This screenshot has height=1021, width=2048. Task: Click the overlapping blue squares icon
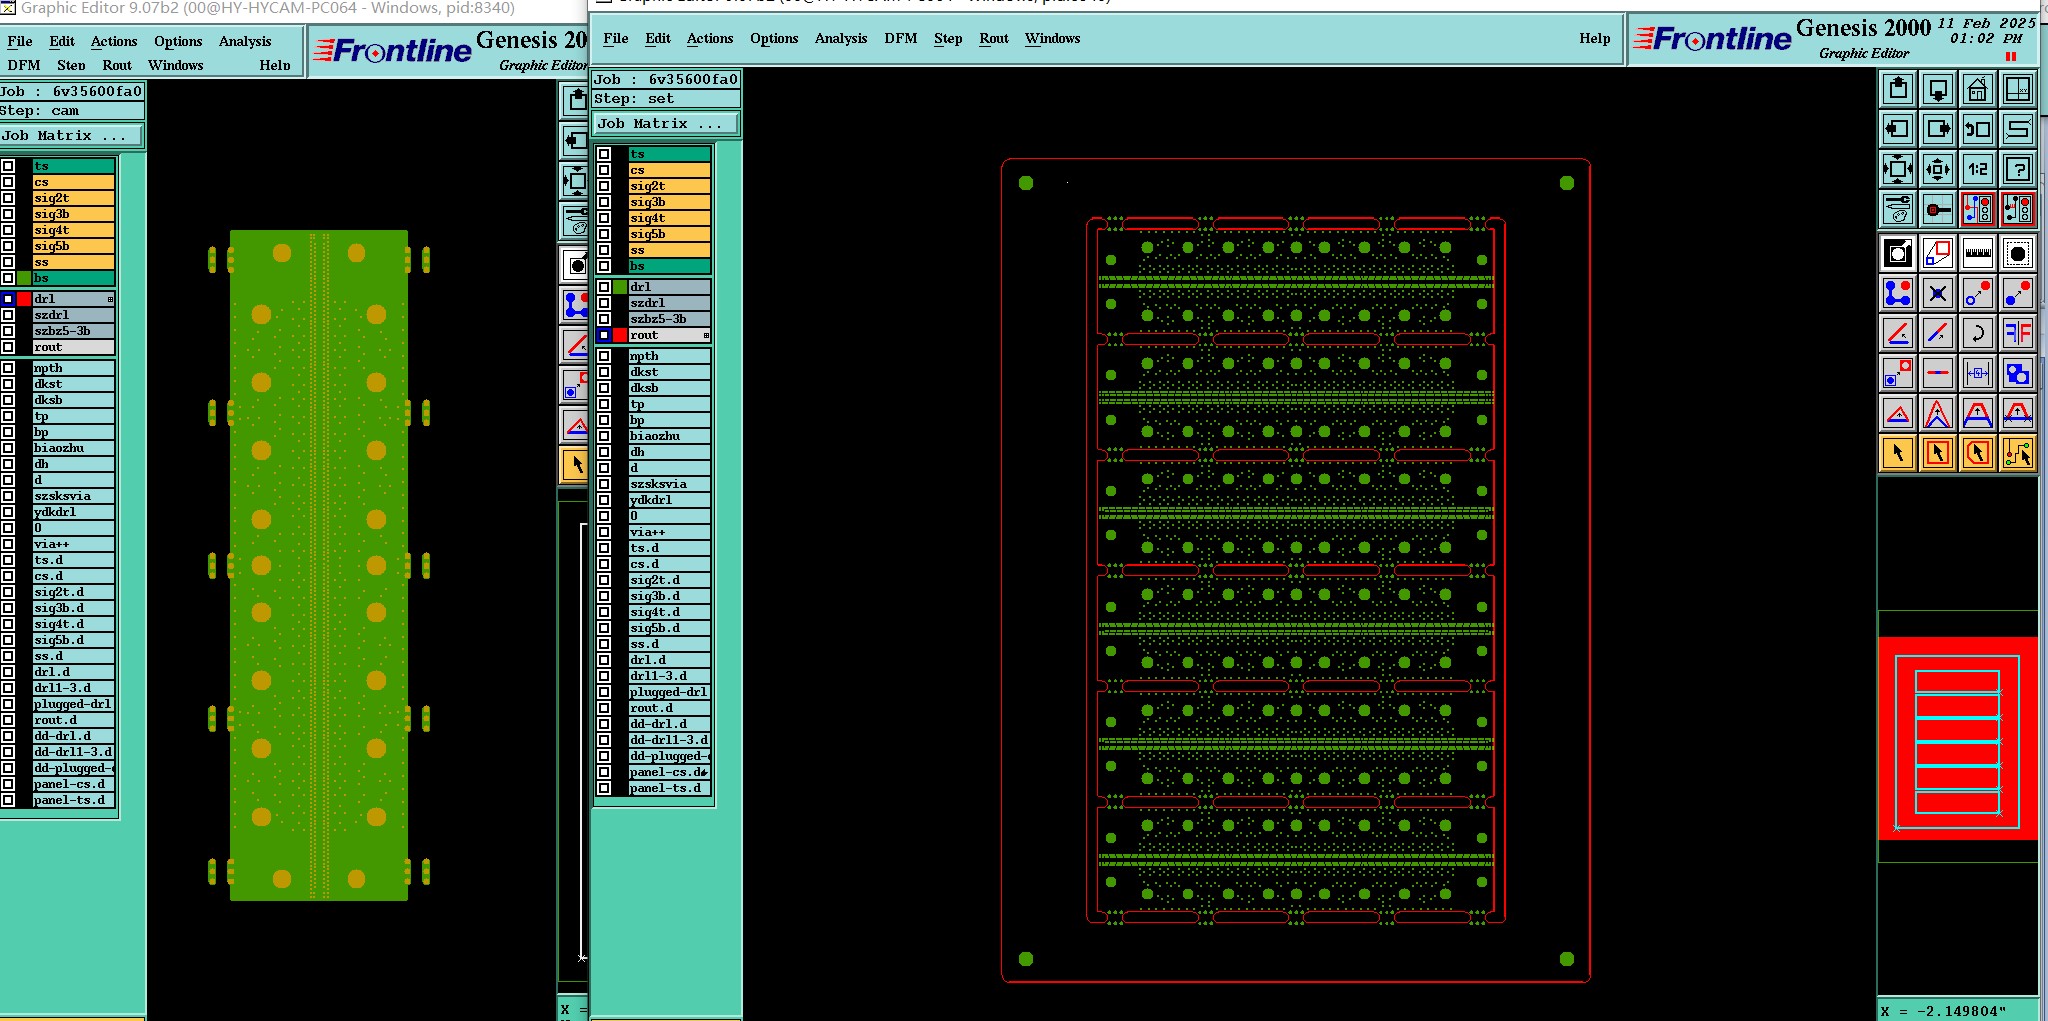[2018, 373]
